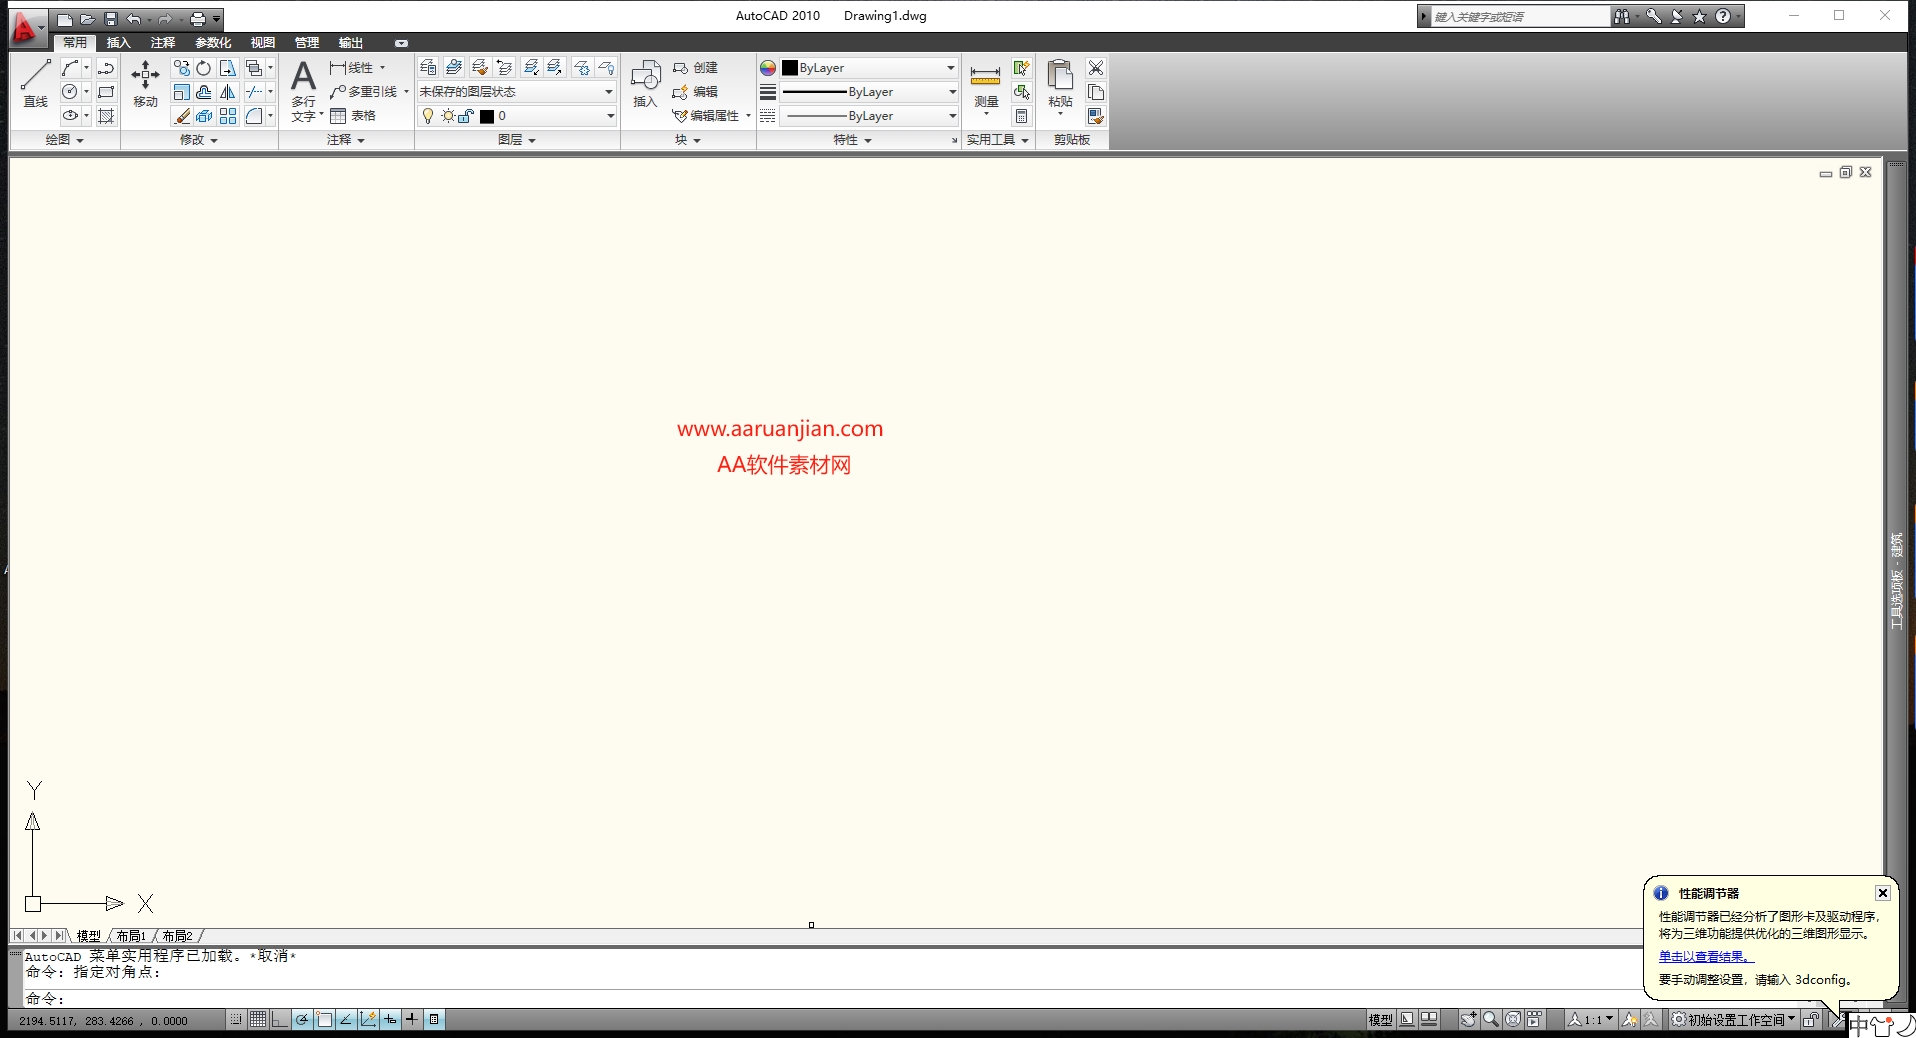This screenshot has height=1038, width=1916.
Task: Open the 初始设置工作空间 workspace dropdown
Action: coord(1734,1020)
